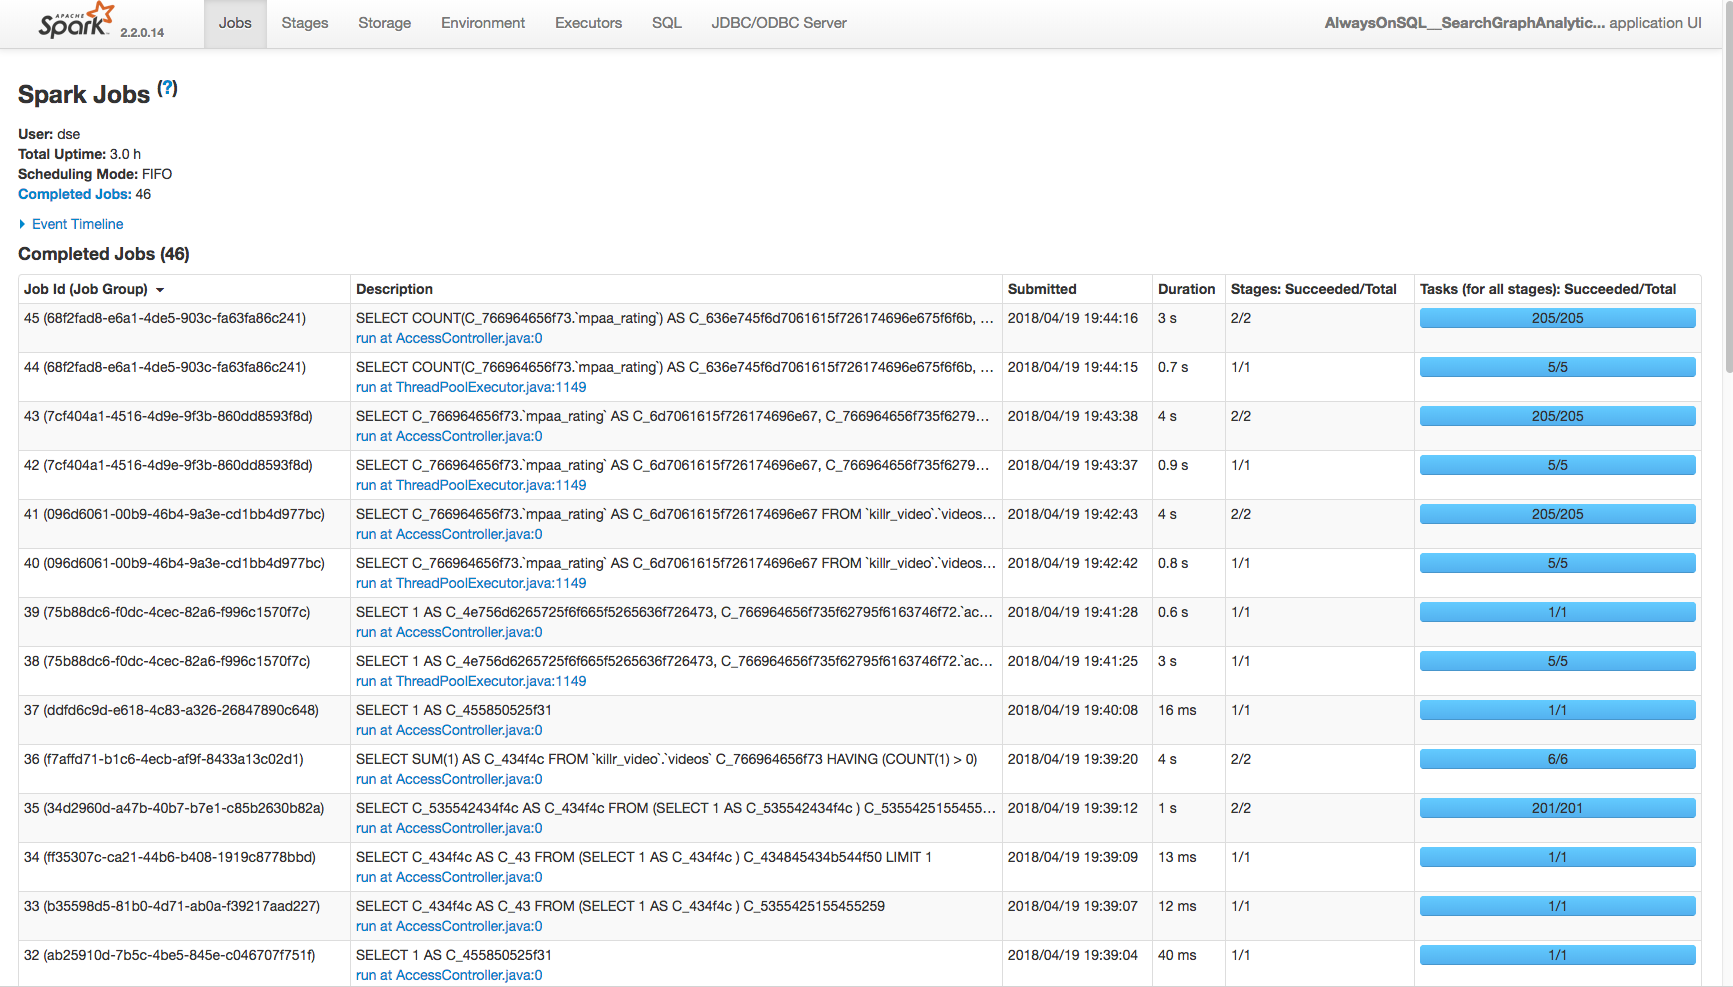
Task: Open the Executors tab
Action: point(589,23)
